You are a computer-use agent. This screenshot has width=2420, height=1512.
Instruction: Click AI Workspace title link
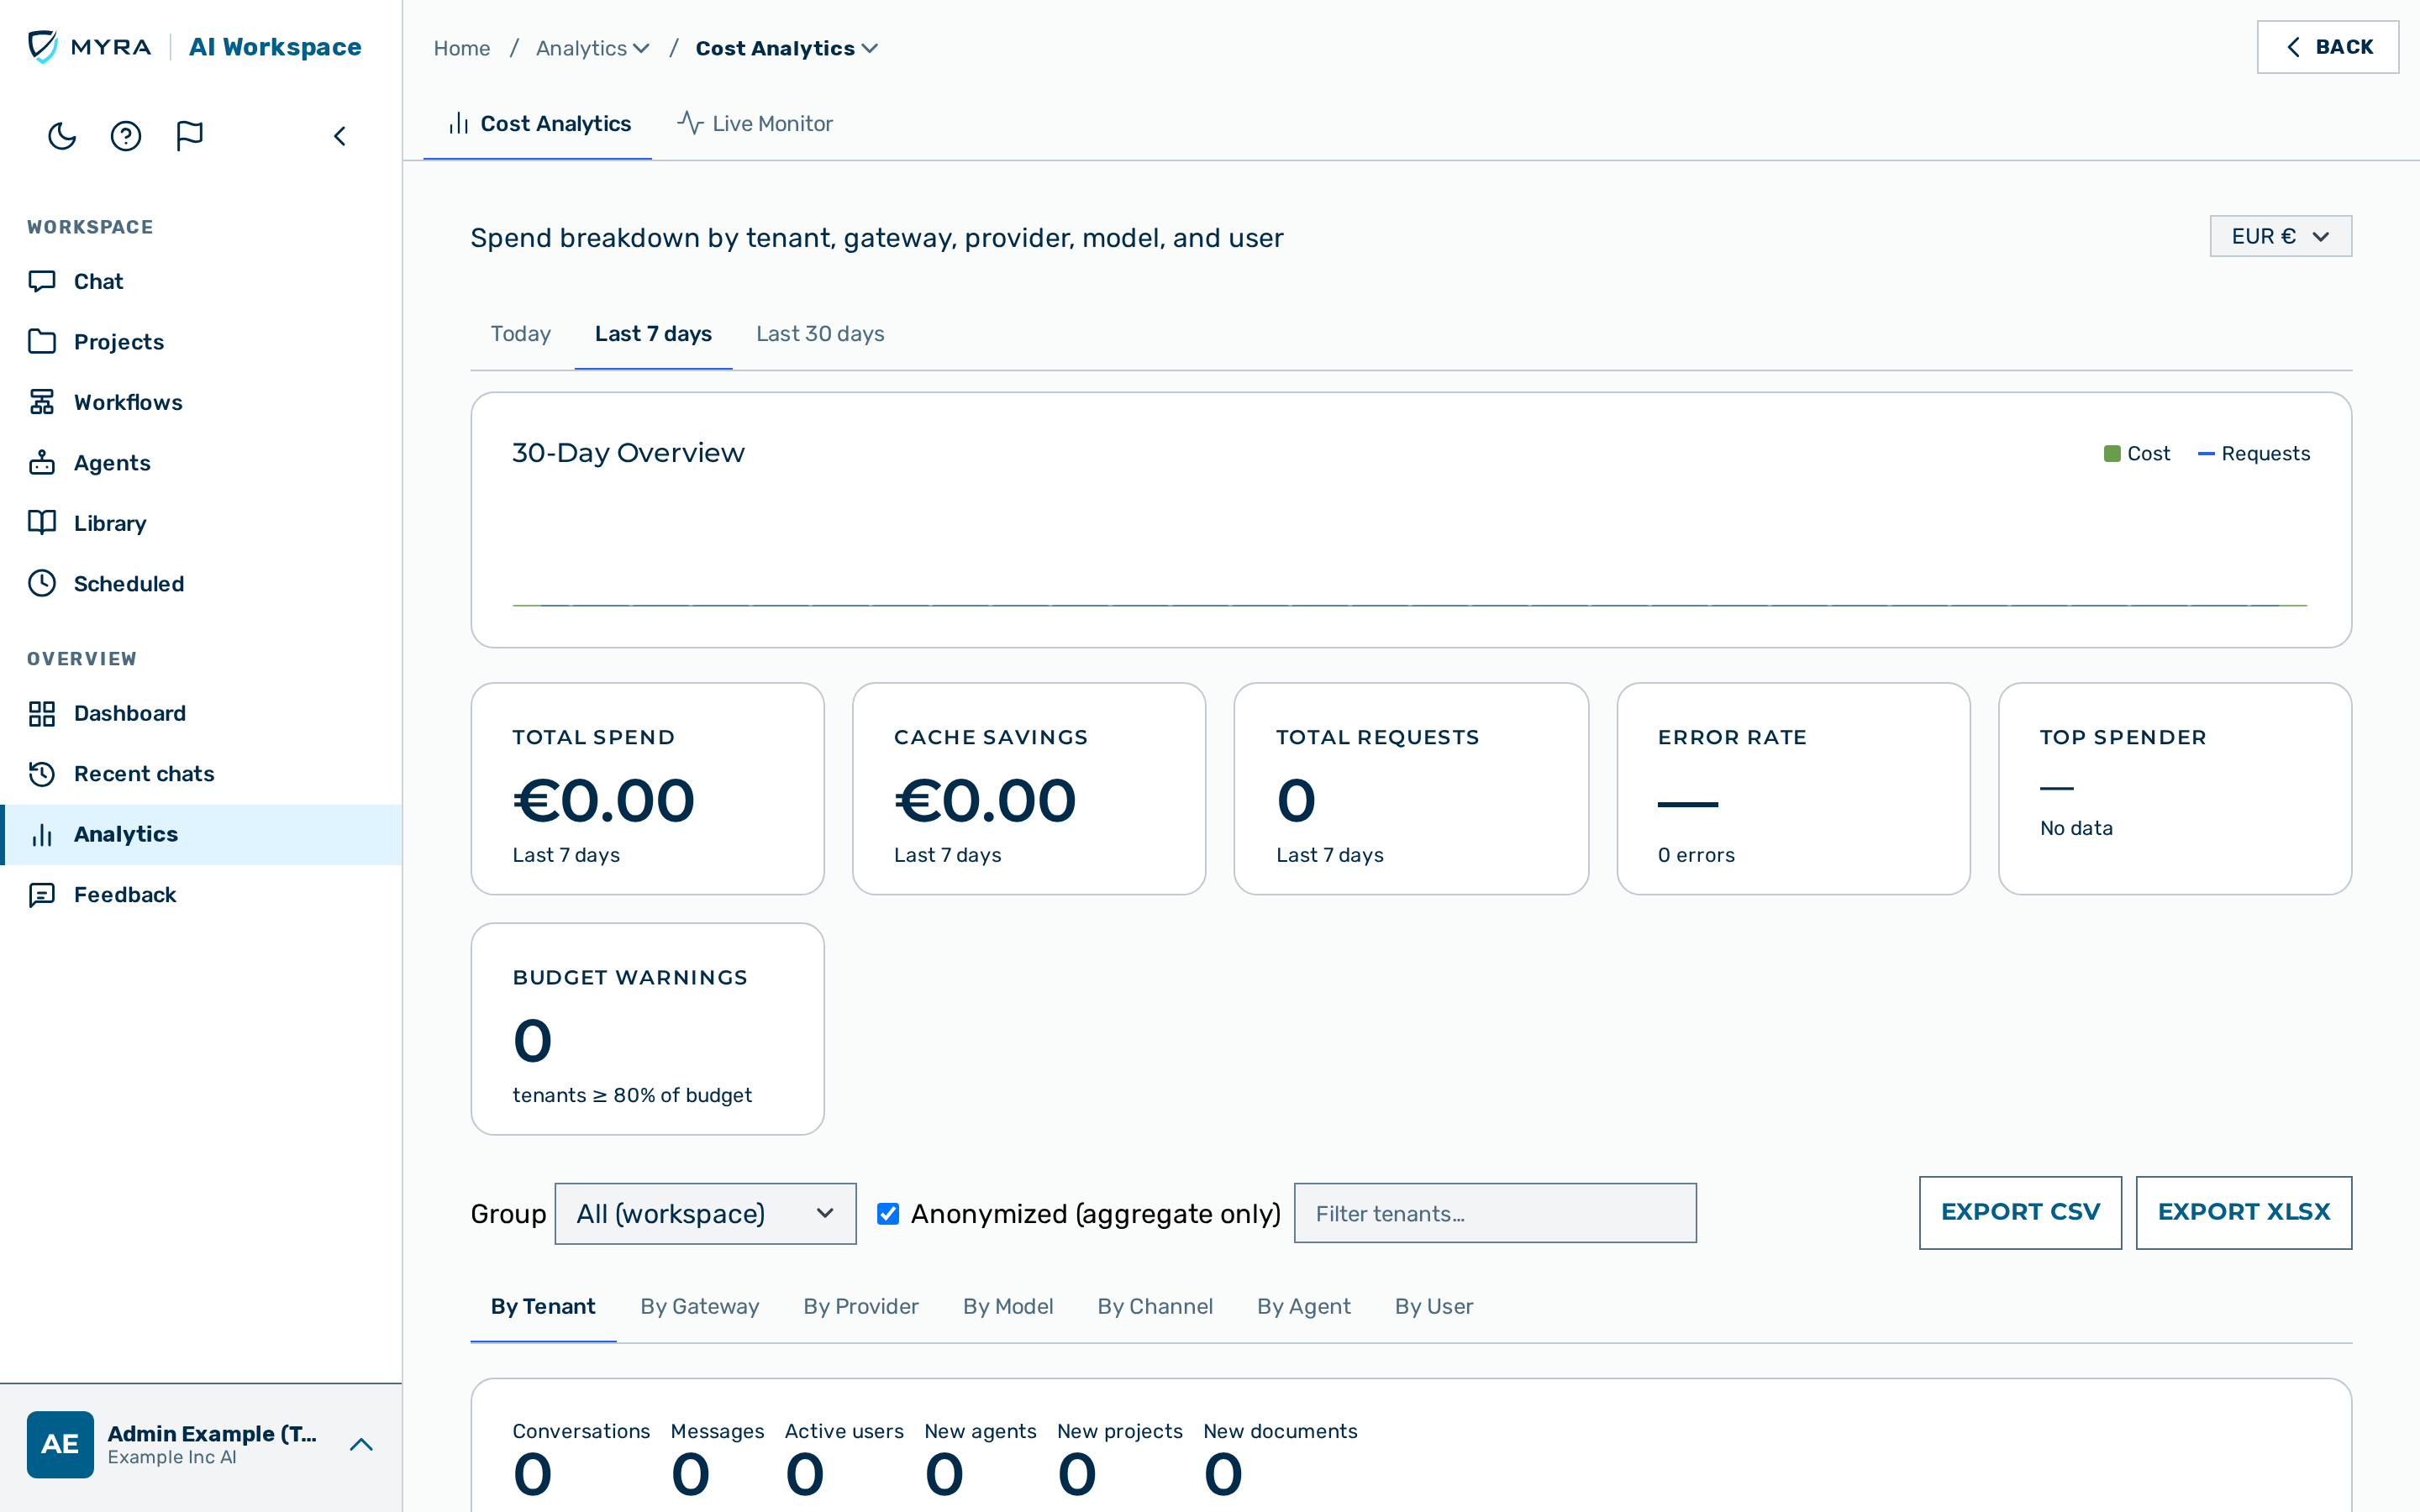(x=275, y=47)
